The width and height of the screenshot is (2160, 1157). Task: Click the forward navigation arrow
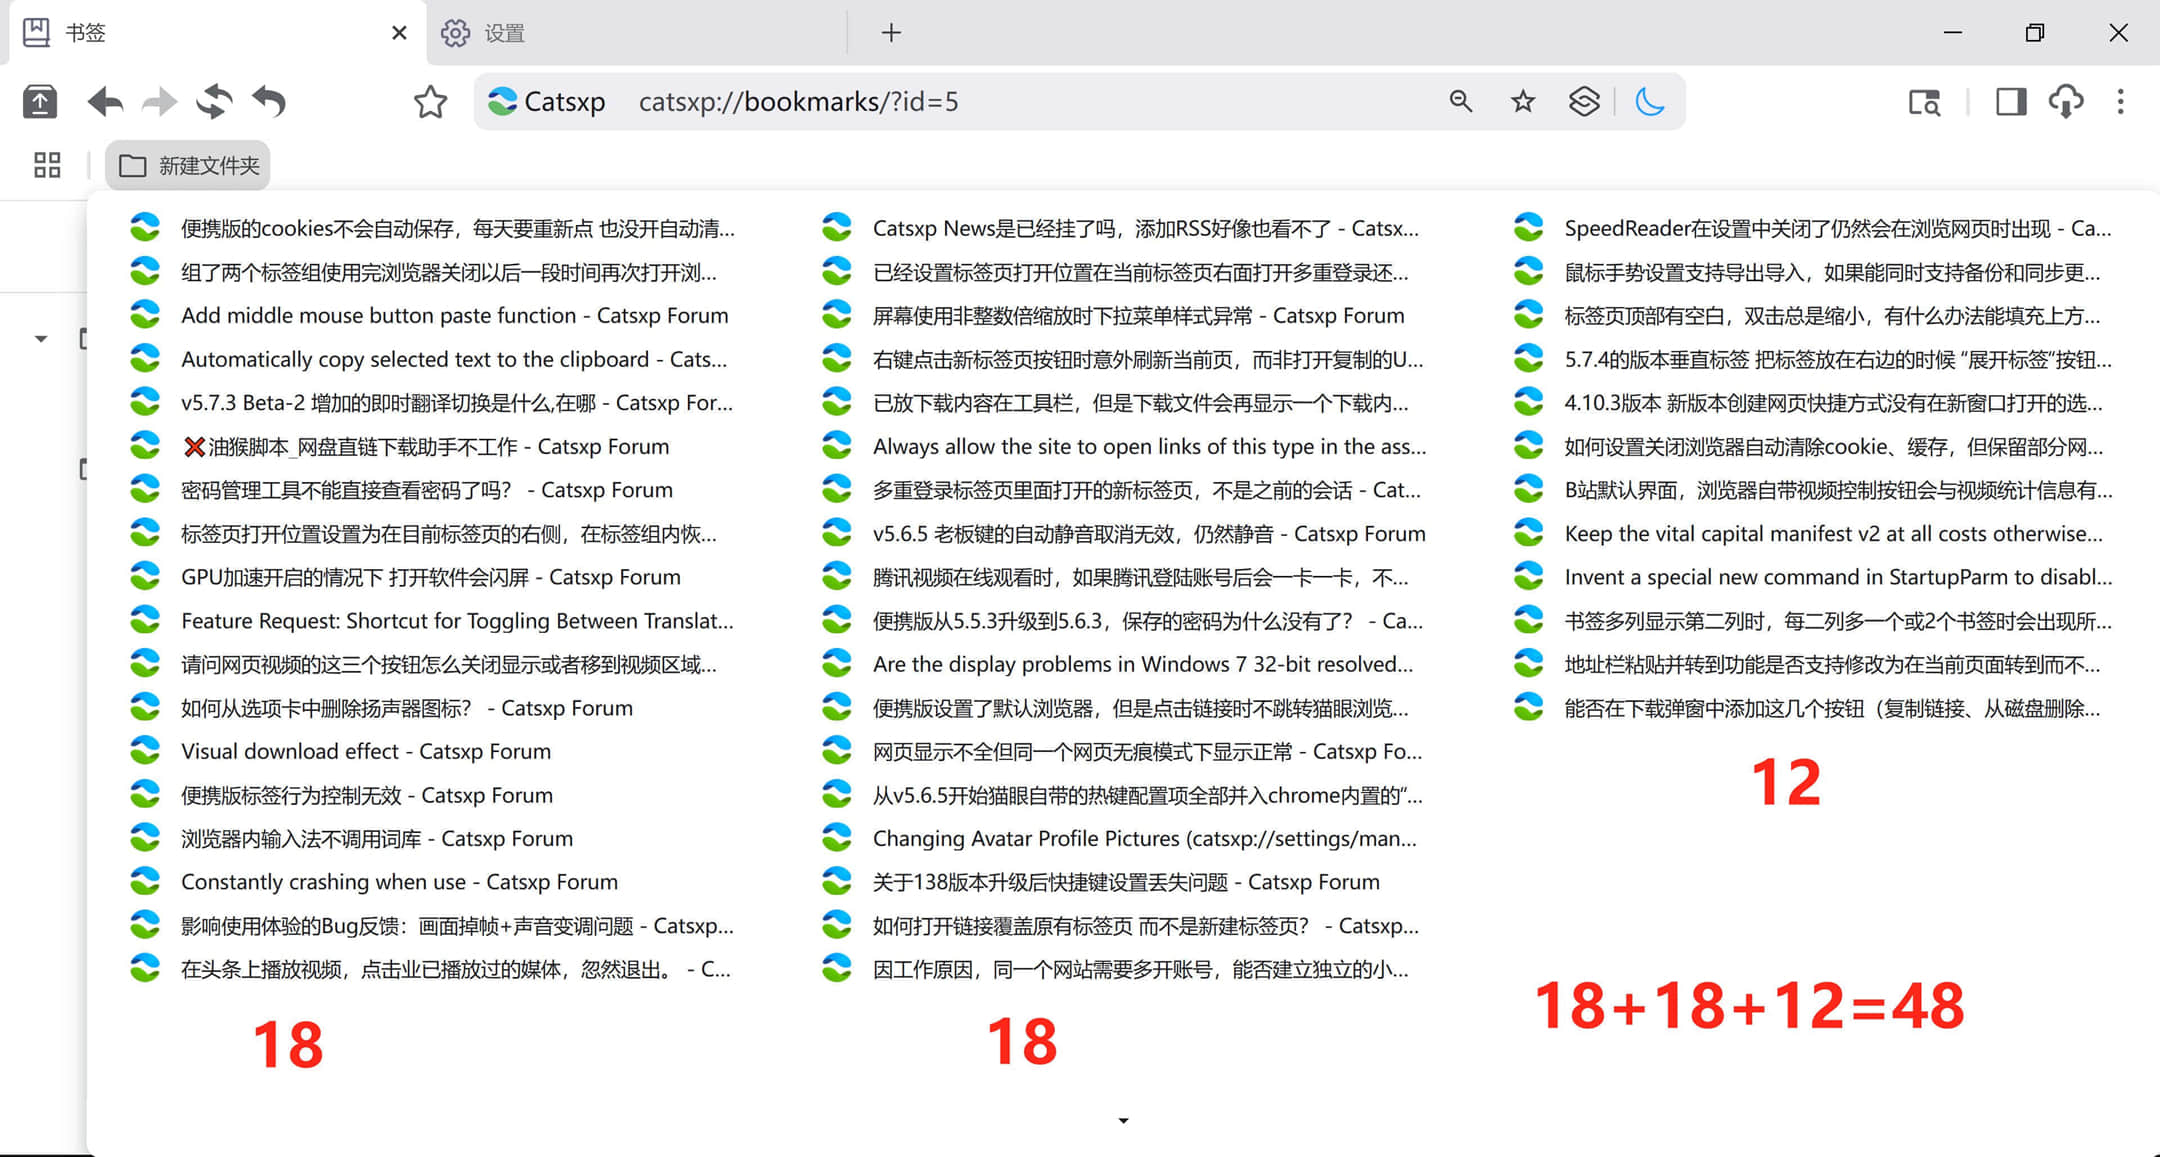[x=159, y=101]
